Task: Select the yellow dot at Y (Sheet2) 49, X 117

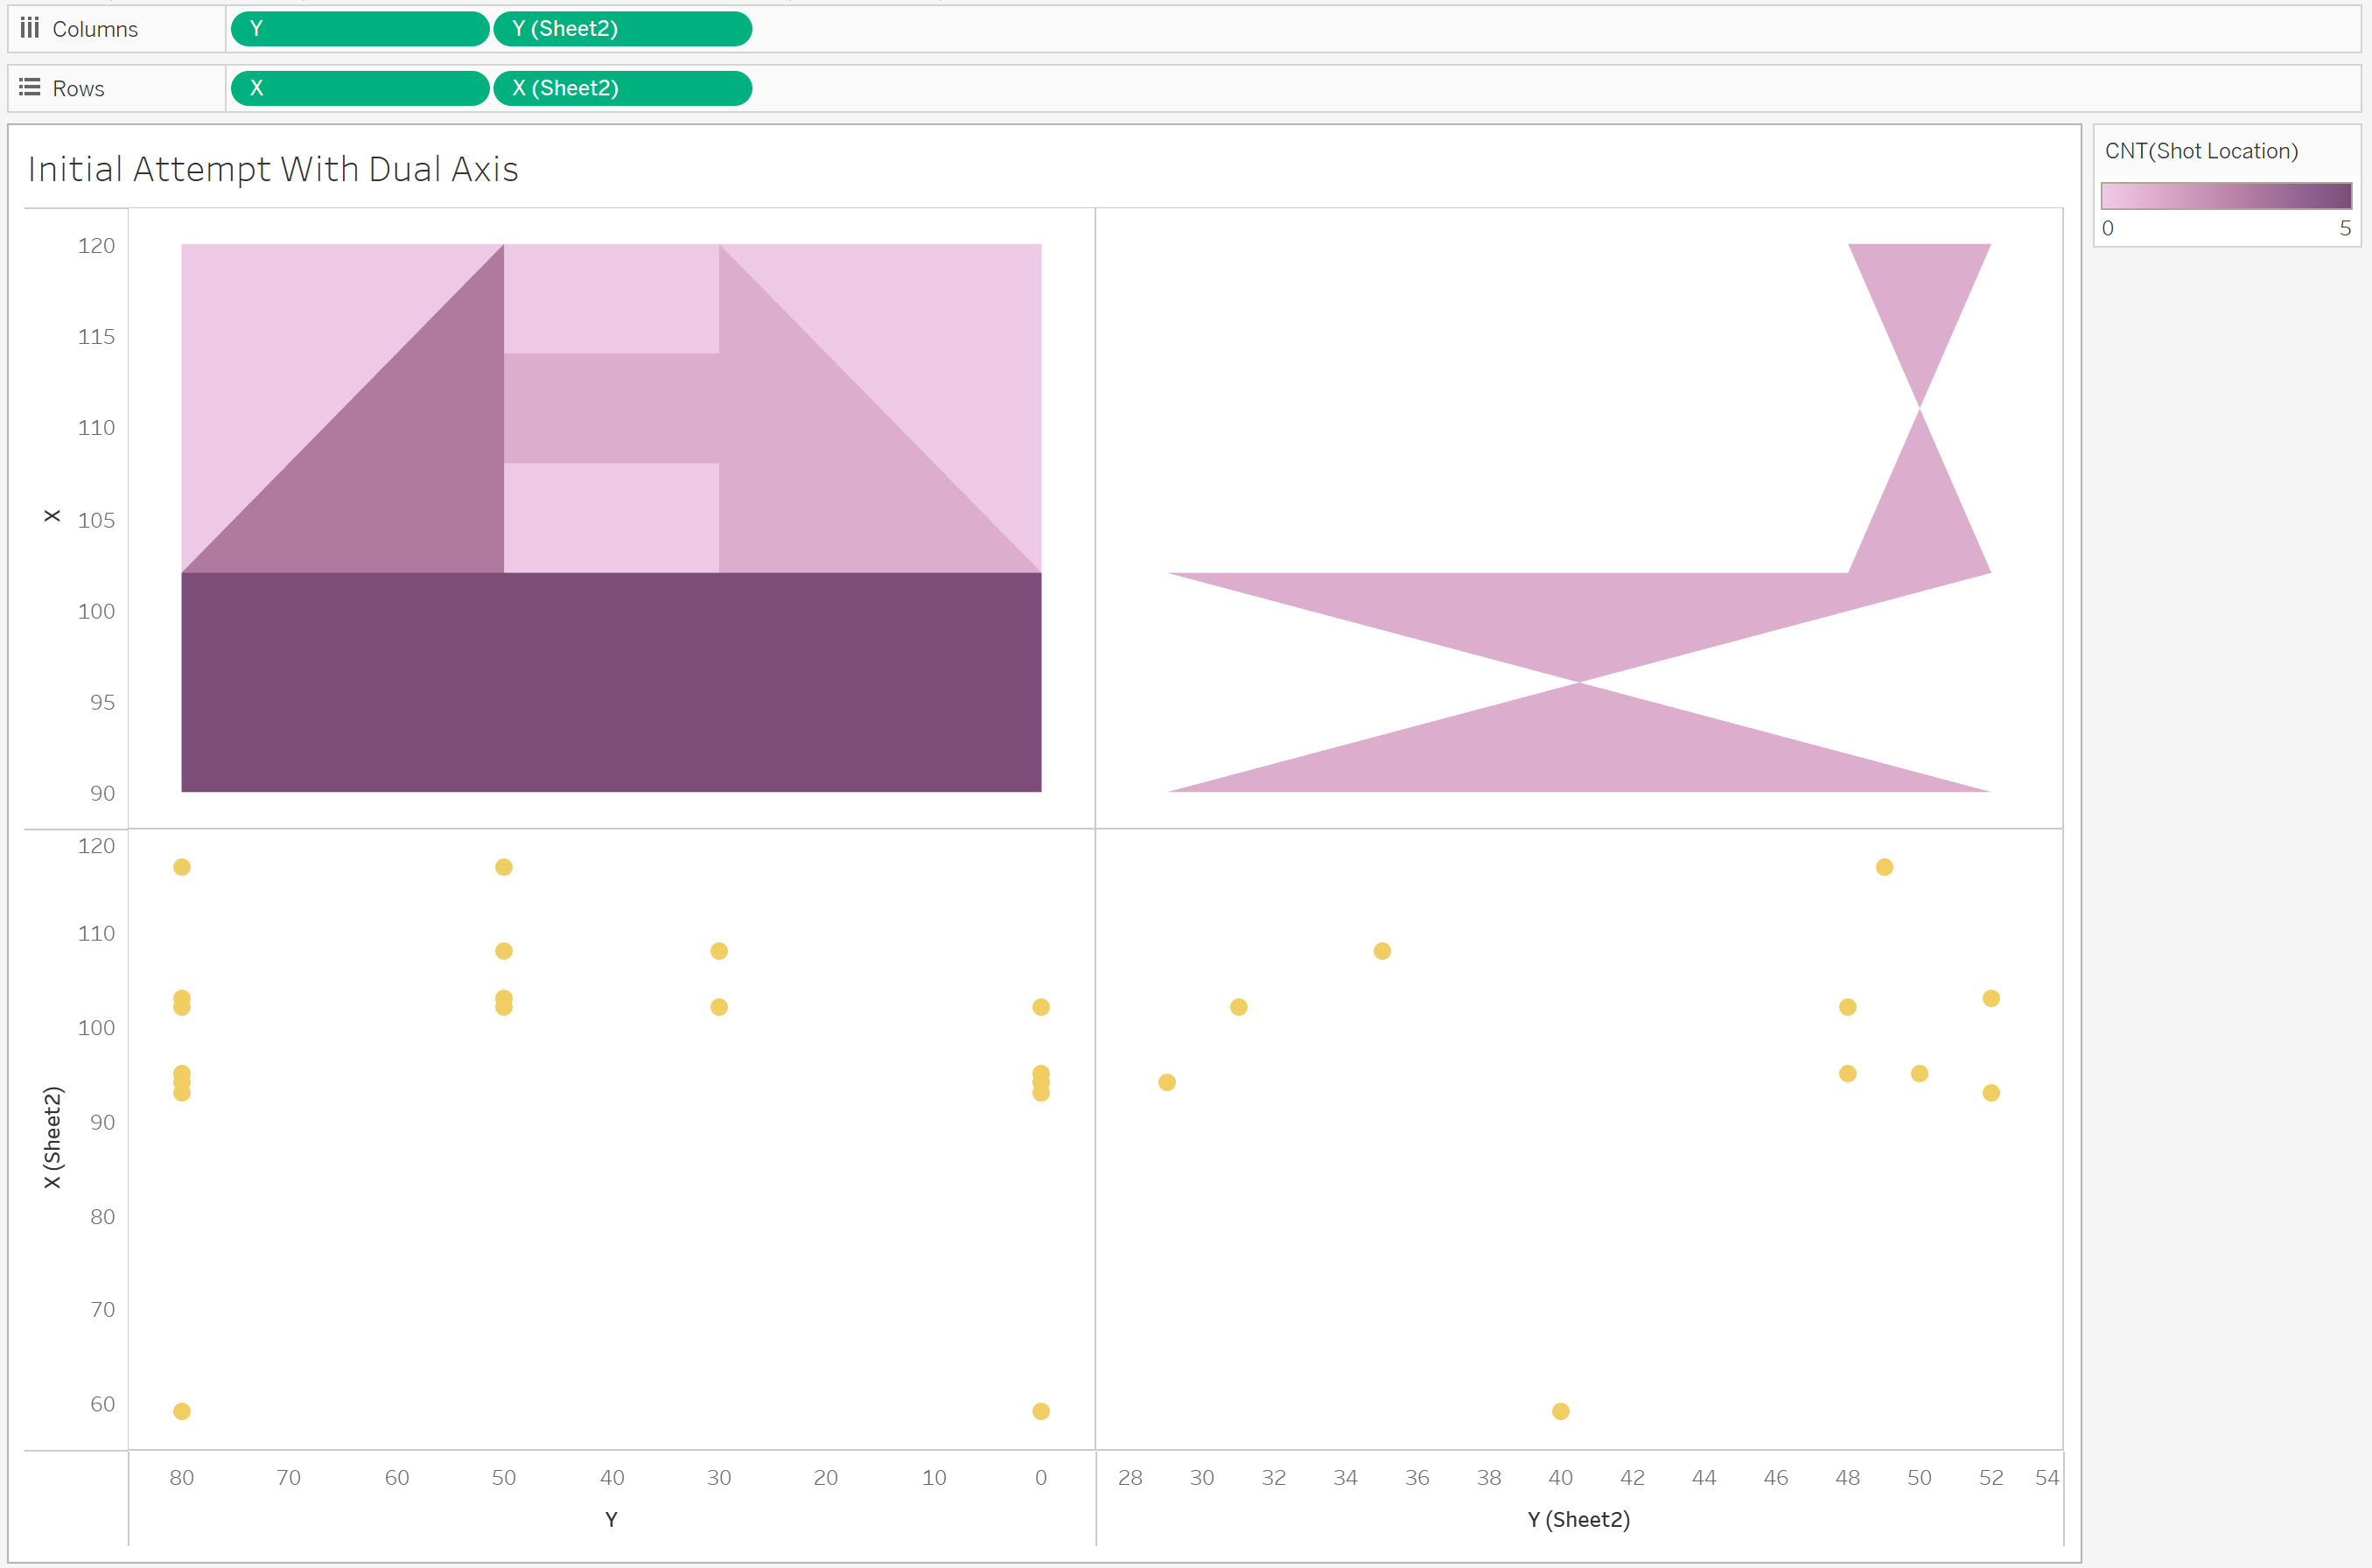Action: [1884, 867]
